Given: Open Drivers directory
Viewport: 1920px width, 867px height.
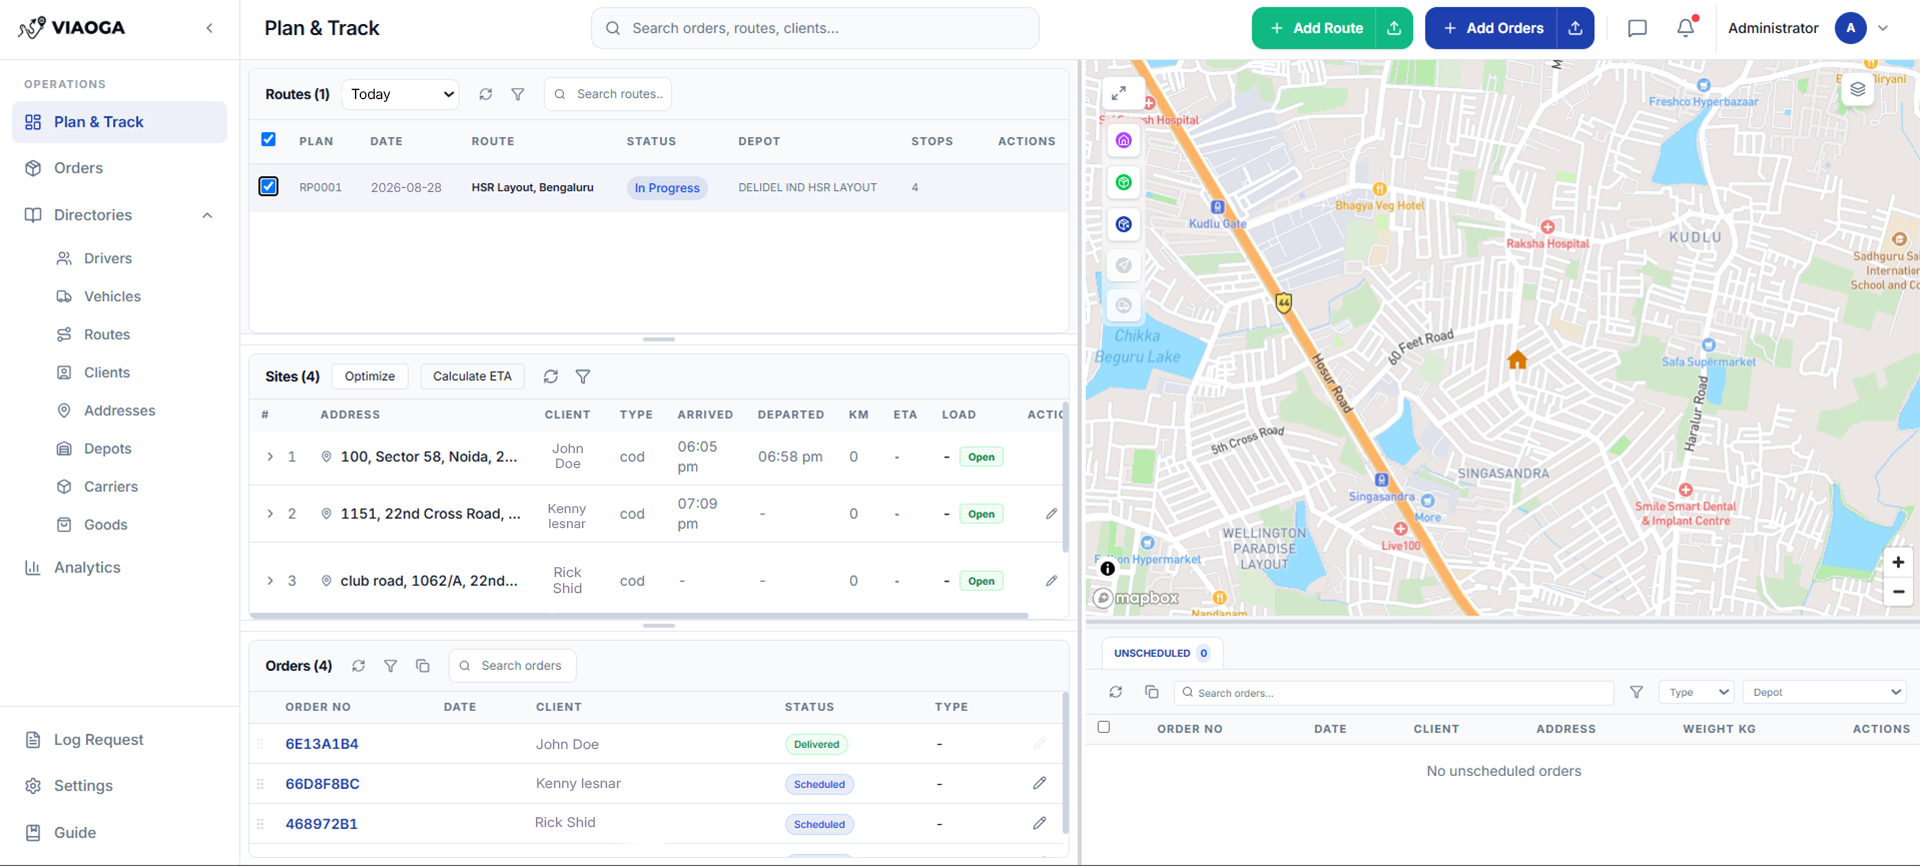Looking at the screenshot, I should point(108,258).
